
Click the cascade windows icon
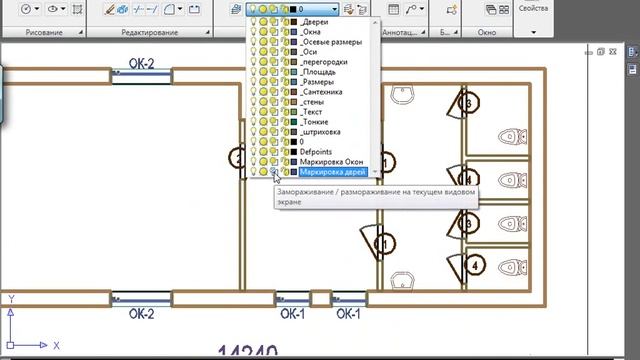pyautogui.click(x=491, y=9)
